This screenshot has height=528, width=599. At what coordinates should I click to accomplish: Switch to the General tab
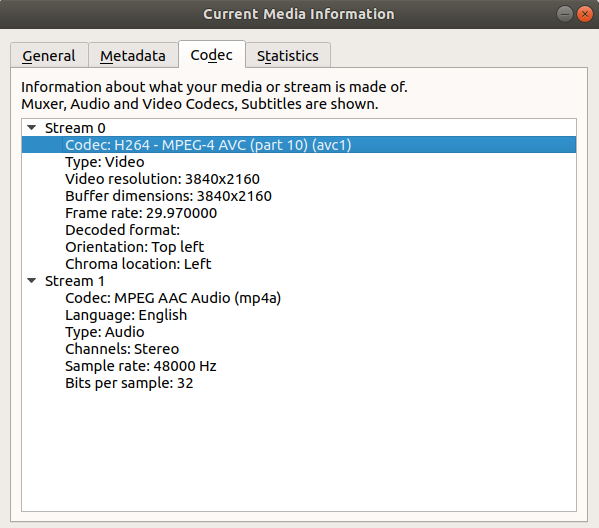[49, 56]
